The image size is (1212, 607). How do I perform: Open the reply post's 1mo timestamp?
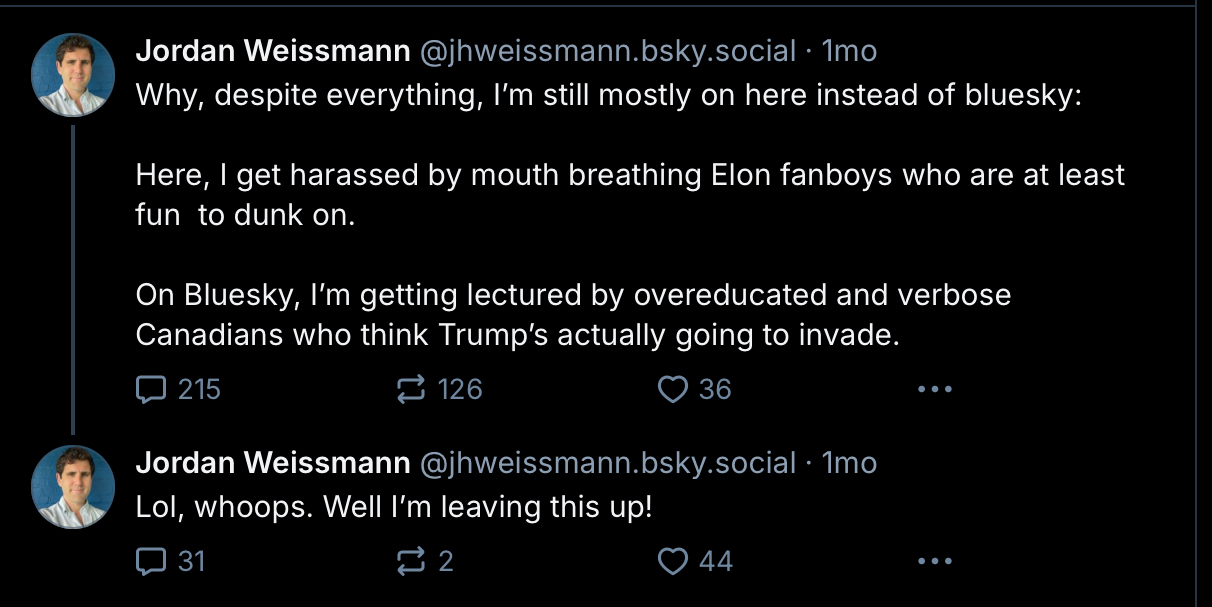click(849, 463)
